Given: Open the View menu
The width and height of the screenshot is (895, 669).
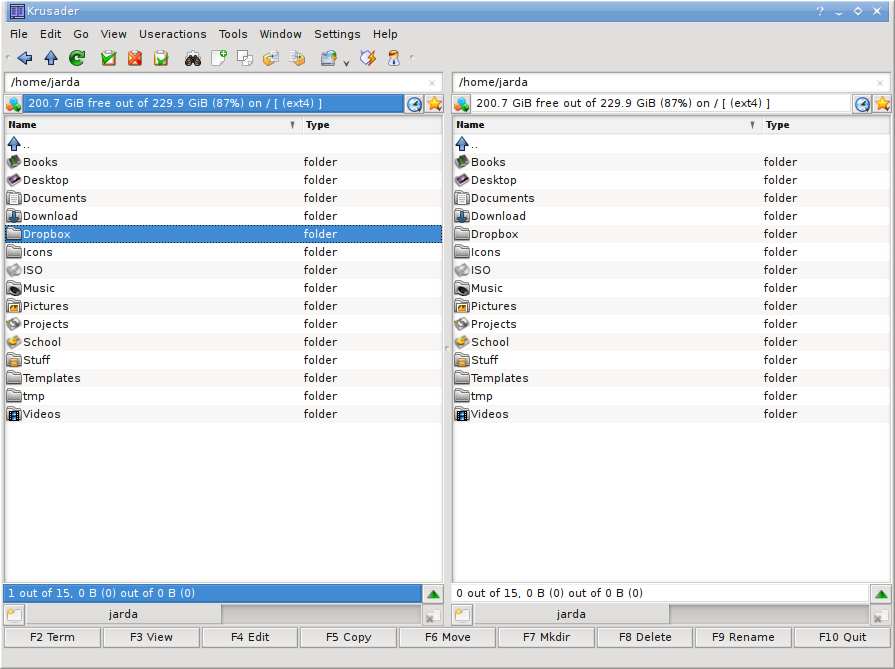Looking at the screenshot, I should click(114, 34).
